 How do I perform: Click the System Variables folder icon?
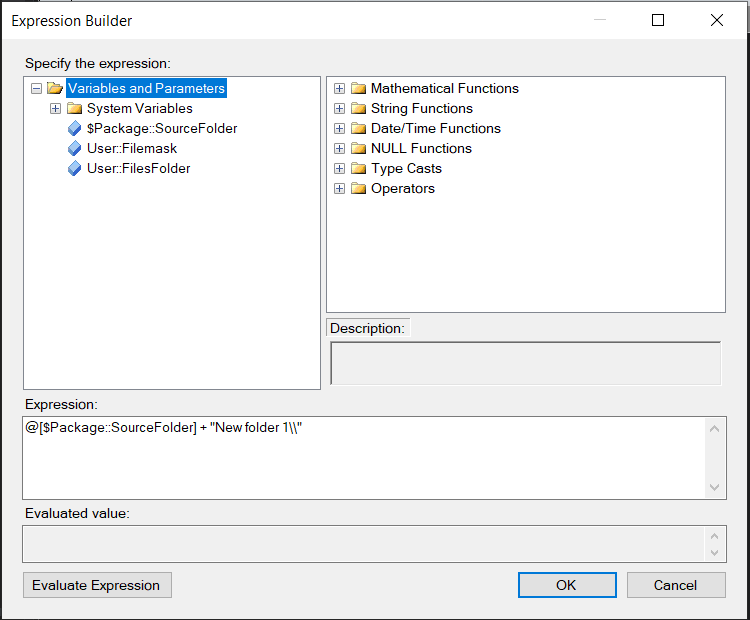tap(74, 109)
